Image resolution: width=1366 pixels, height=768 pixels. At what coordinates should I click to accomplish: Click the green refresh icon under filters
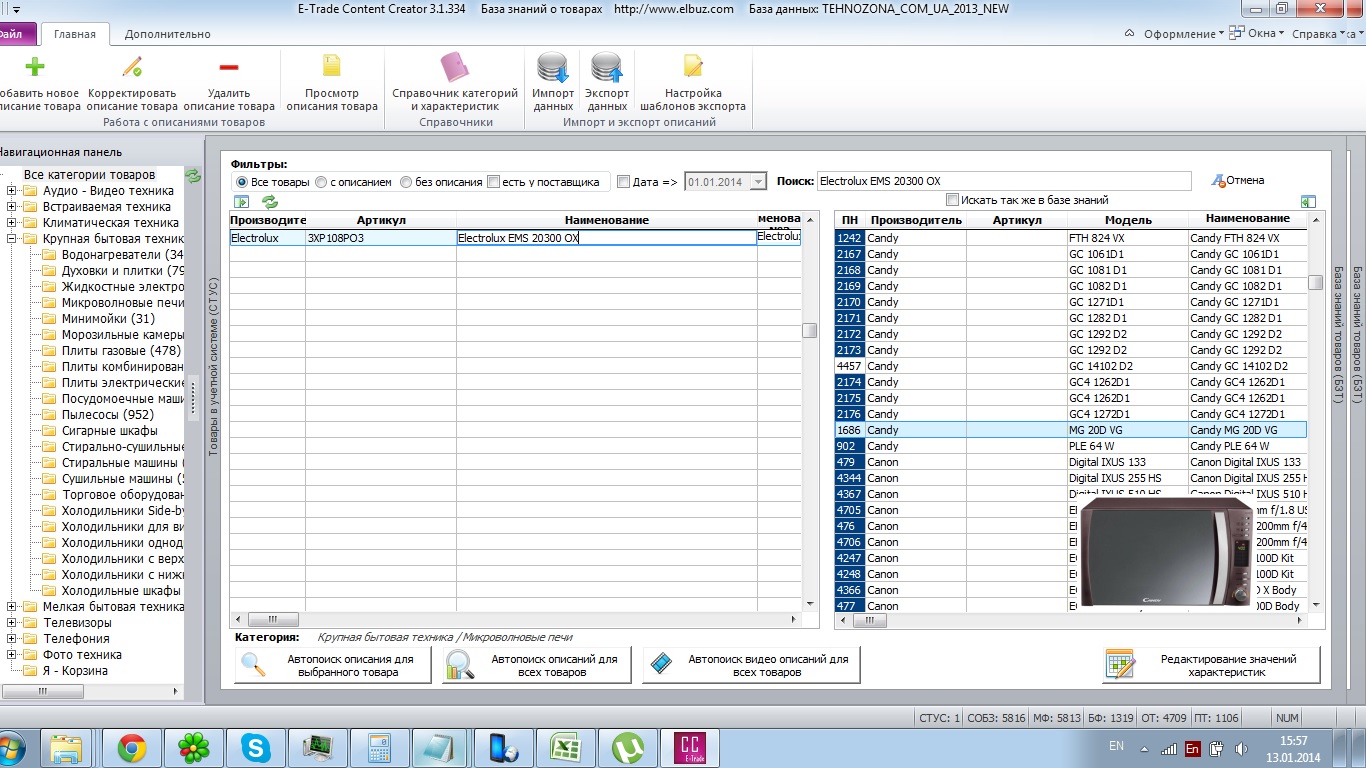pyautogui.click(x=270, y=202)
